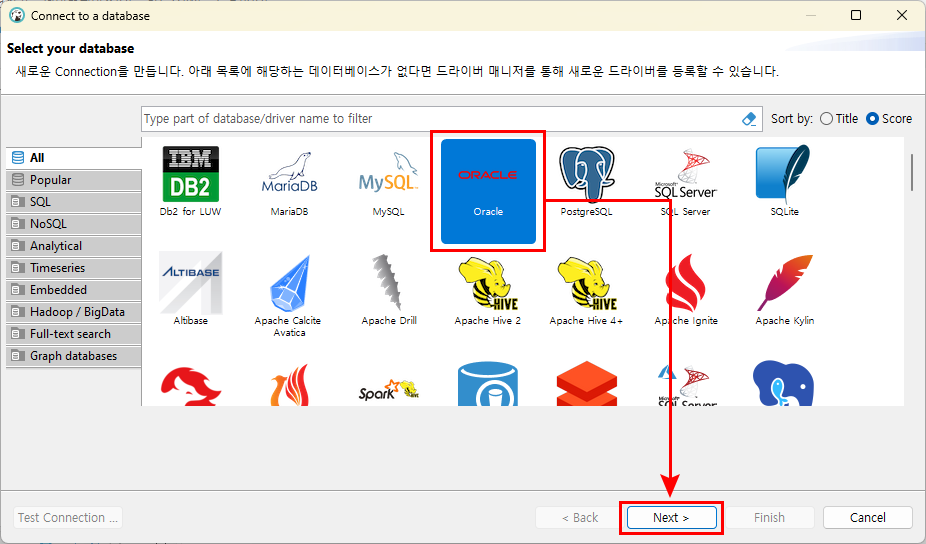The width and height of the screenshot is (926, 544).
Task: Switch to the Embedded category
Action: click(x=74, y=289)
